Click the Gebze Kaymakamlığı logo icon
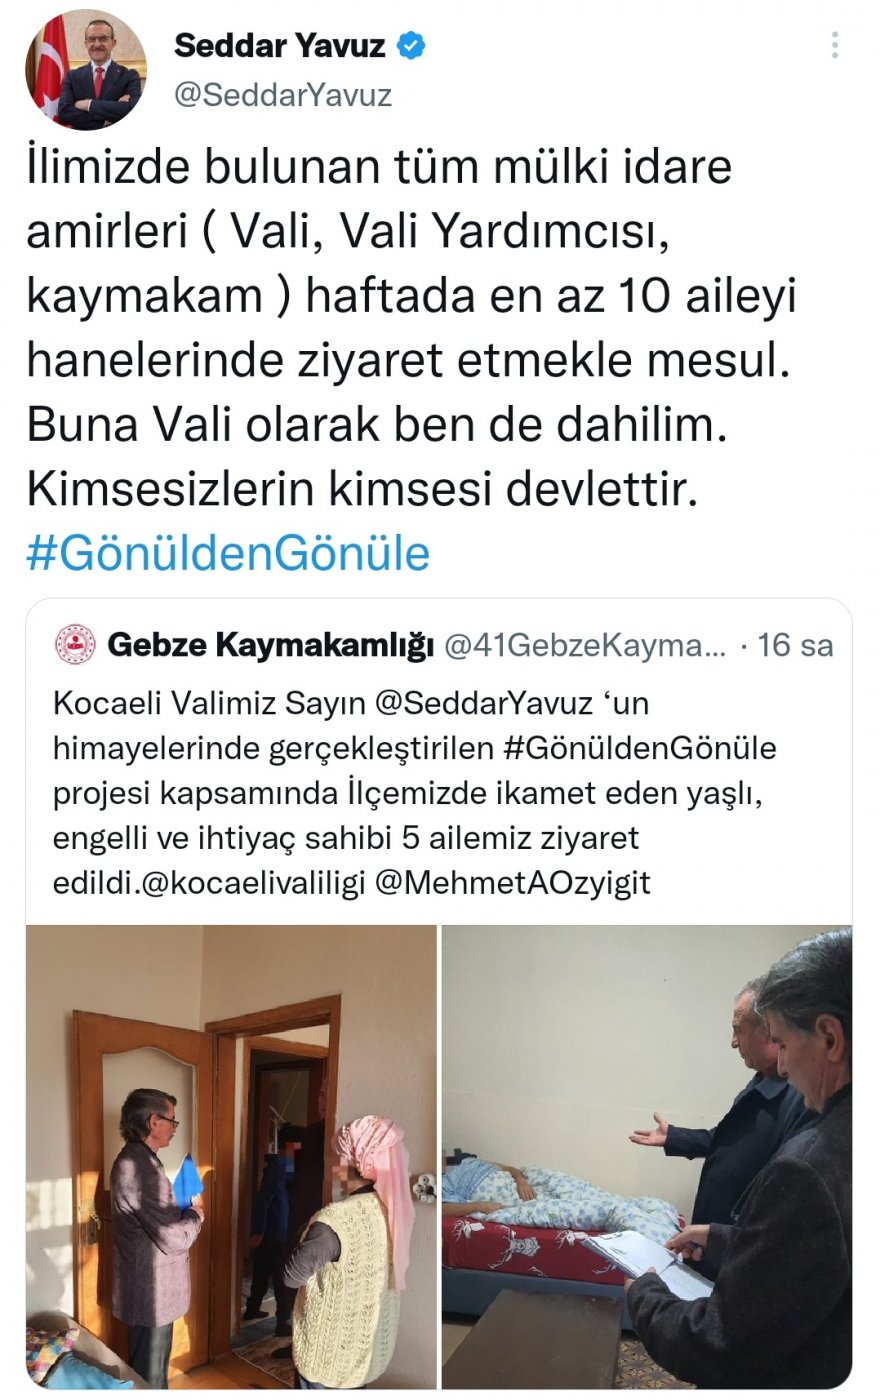Image resolution: width=880 pixels, height=1400 pixels. pyautogui.click(x=75, y=645)
